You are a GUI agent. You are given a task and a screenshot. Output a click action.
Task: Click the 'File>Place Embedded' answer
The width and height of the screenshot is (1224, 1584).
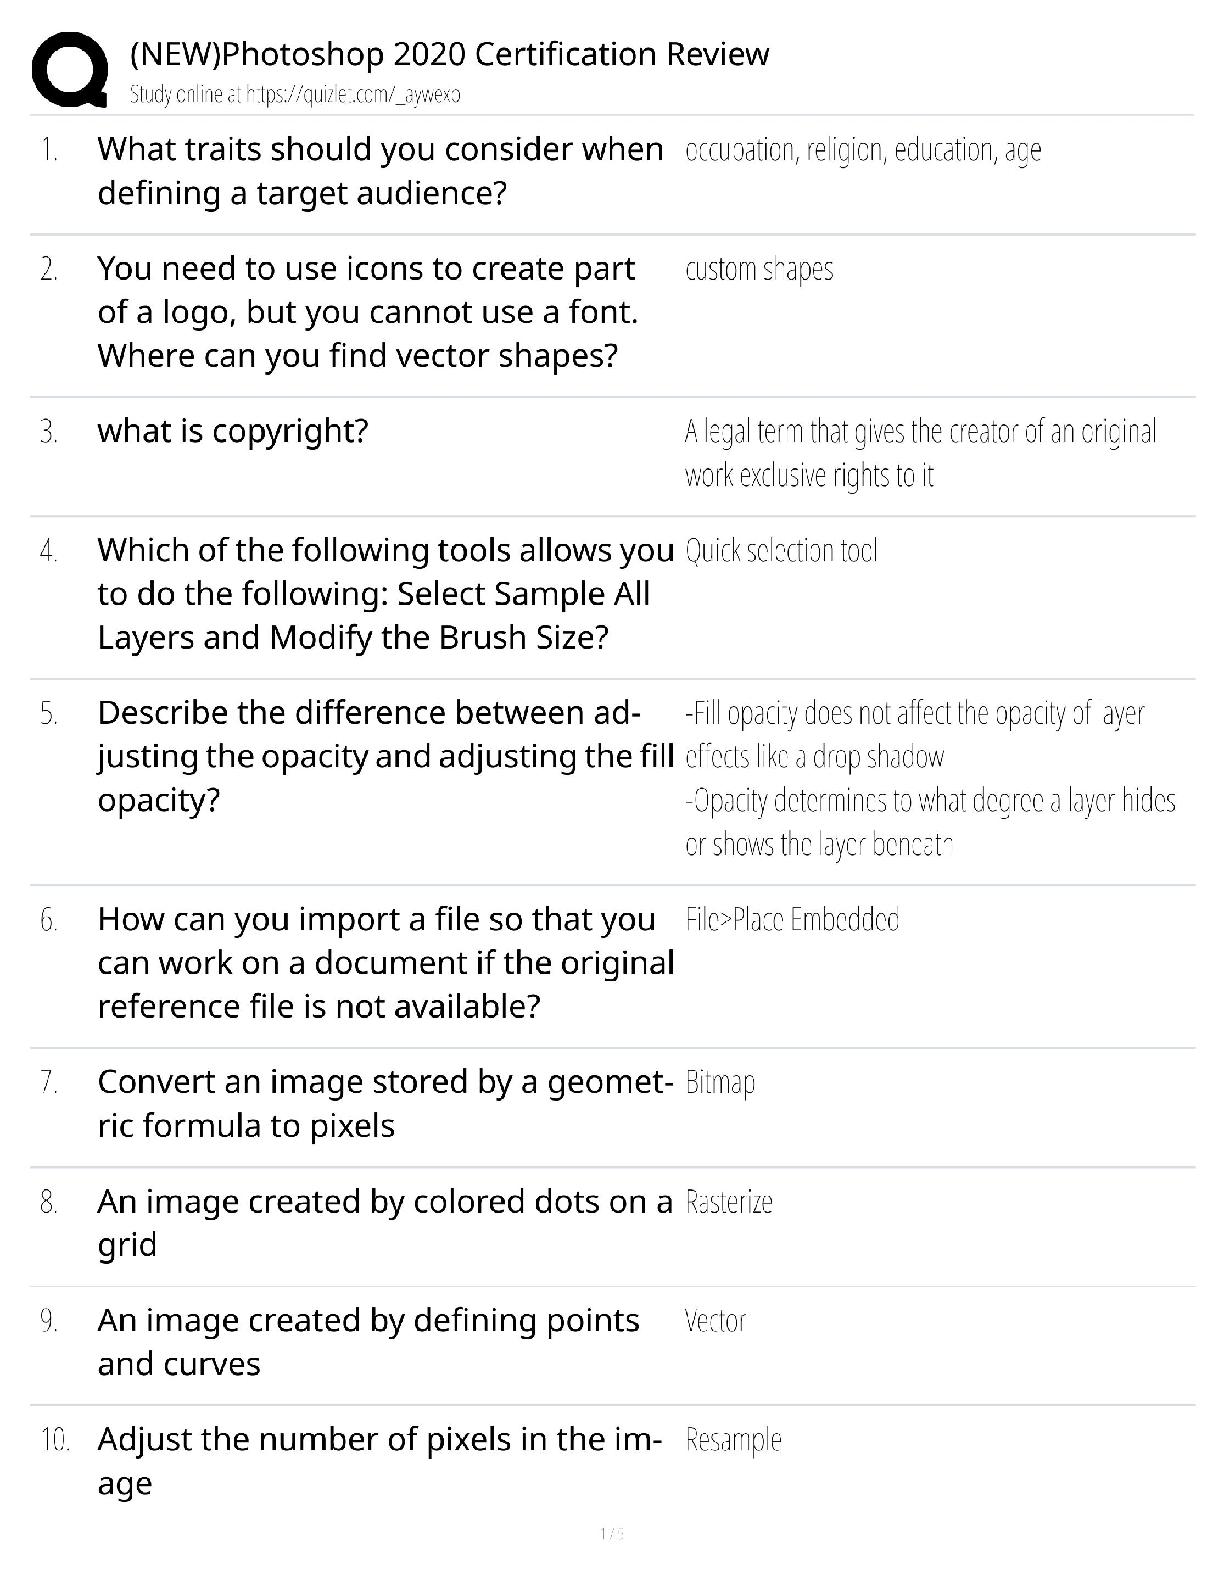click(x=792, y=920)
